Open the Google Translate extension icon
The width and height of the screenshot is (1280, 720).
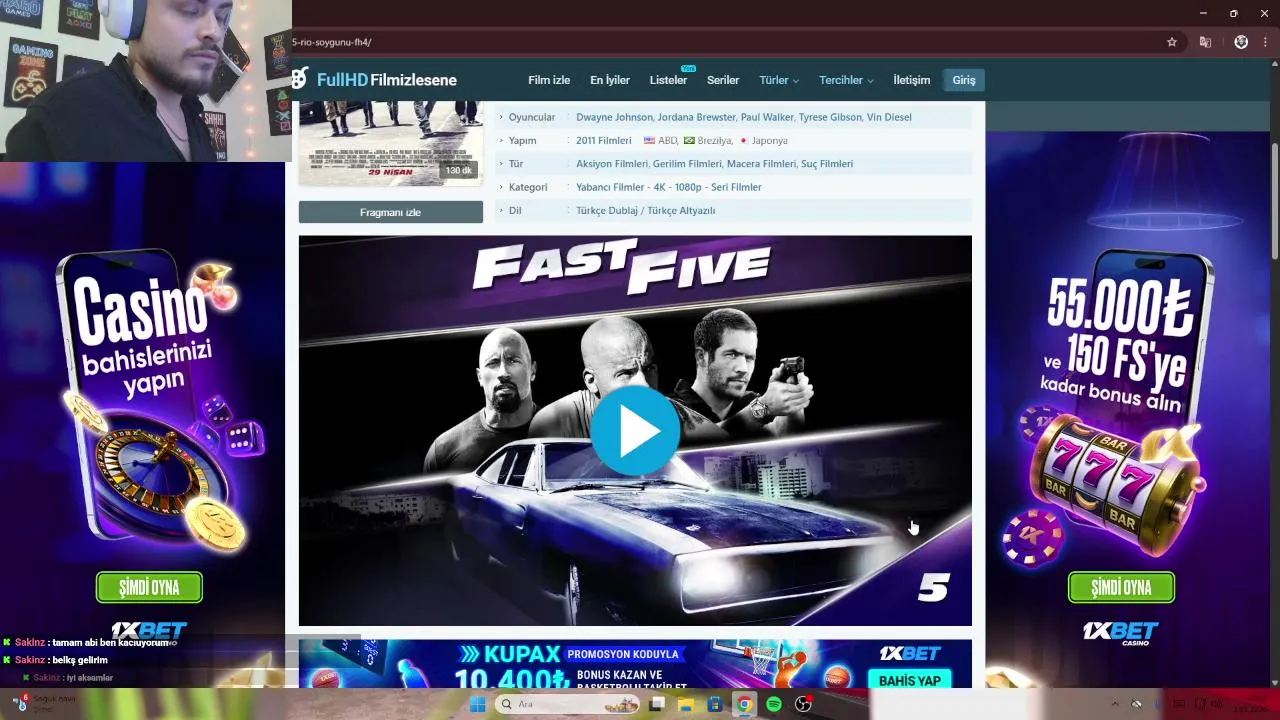click(1205, 42)
